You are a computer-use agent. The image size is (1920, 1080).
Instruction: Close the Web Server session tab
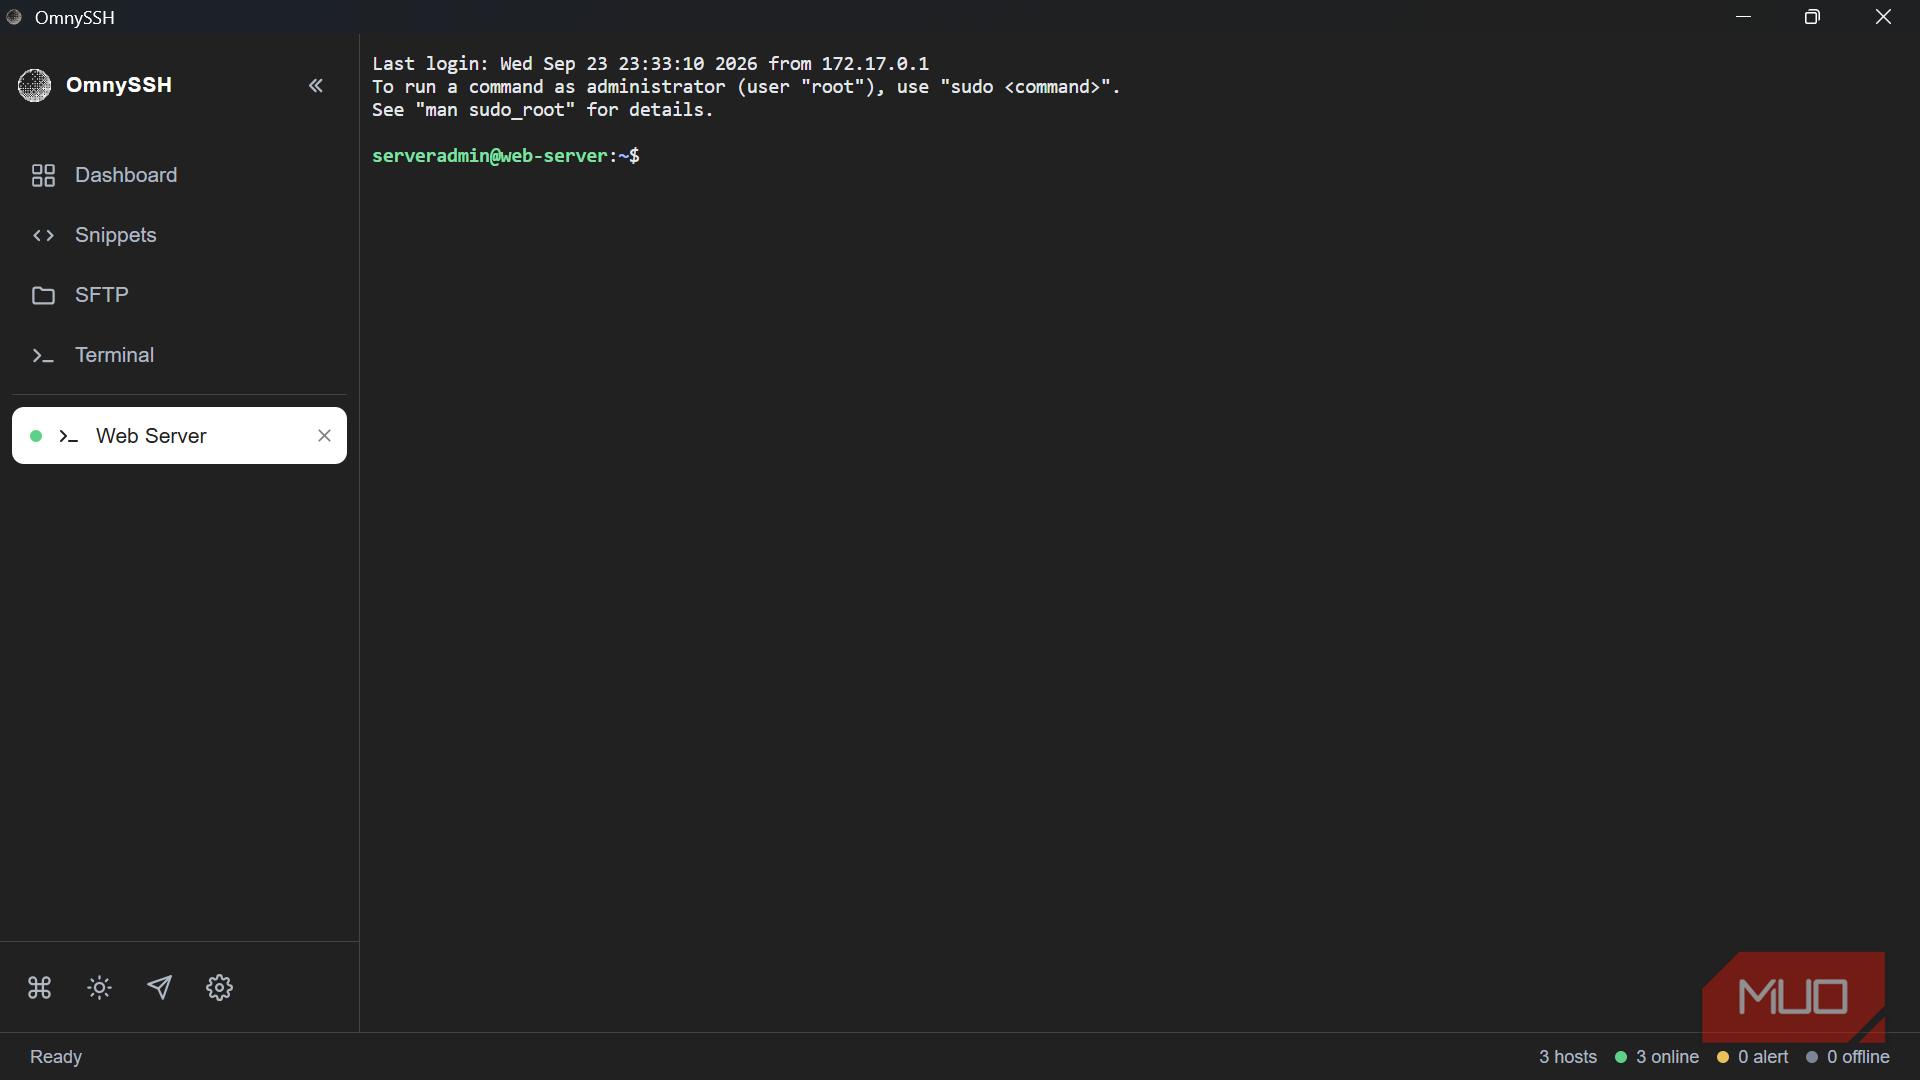[x=324, y=436]
